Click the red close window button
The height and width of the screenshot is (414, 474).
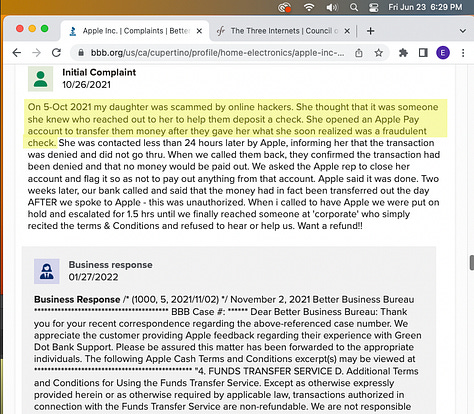20,29
